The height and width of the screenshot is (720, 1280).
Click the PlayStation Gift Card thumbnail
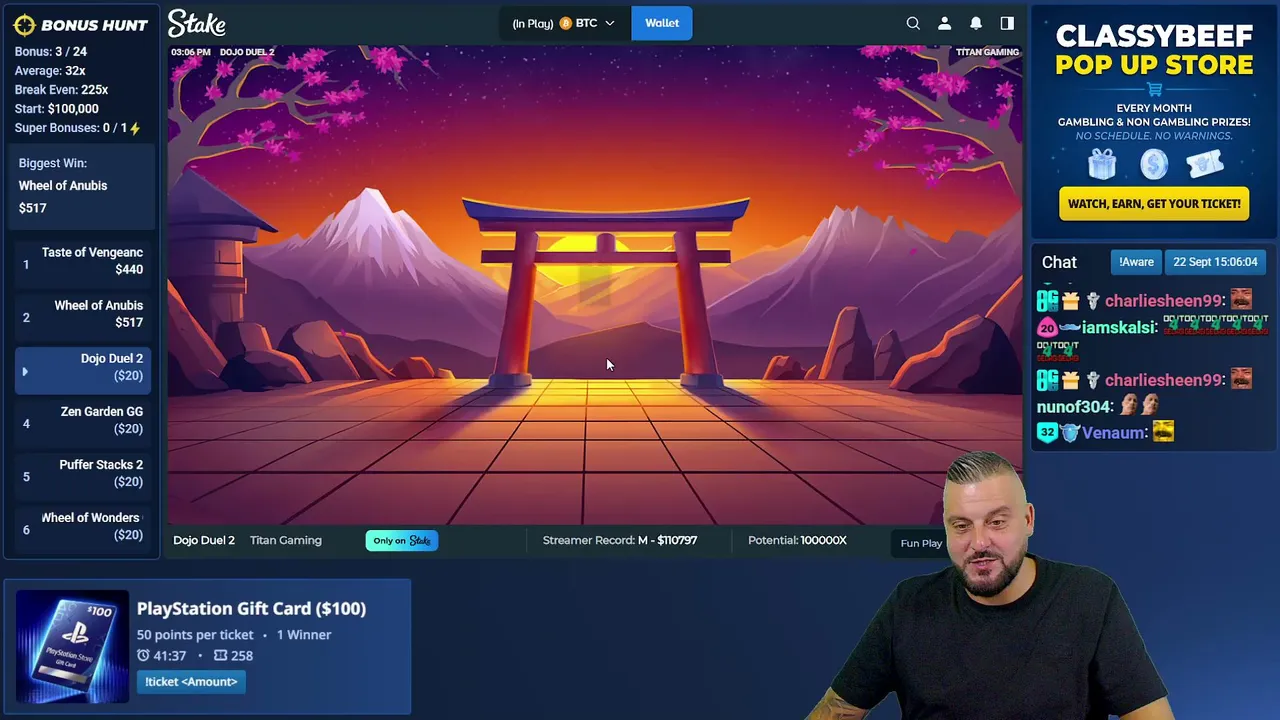pyautogui.click(x=73, y=647)
